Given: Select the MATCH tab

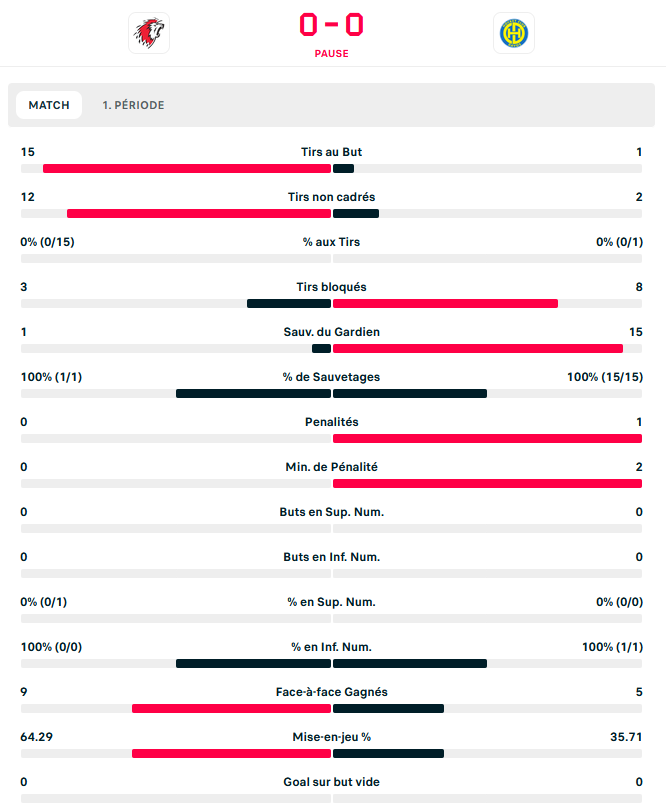Looking at the screenshot, I should point(49,105).
